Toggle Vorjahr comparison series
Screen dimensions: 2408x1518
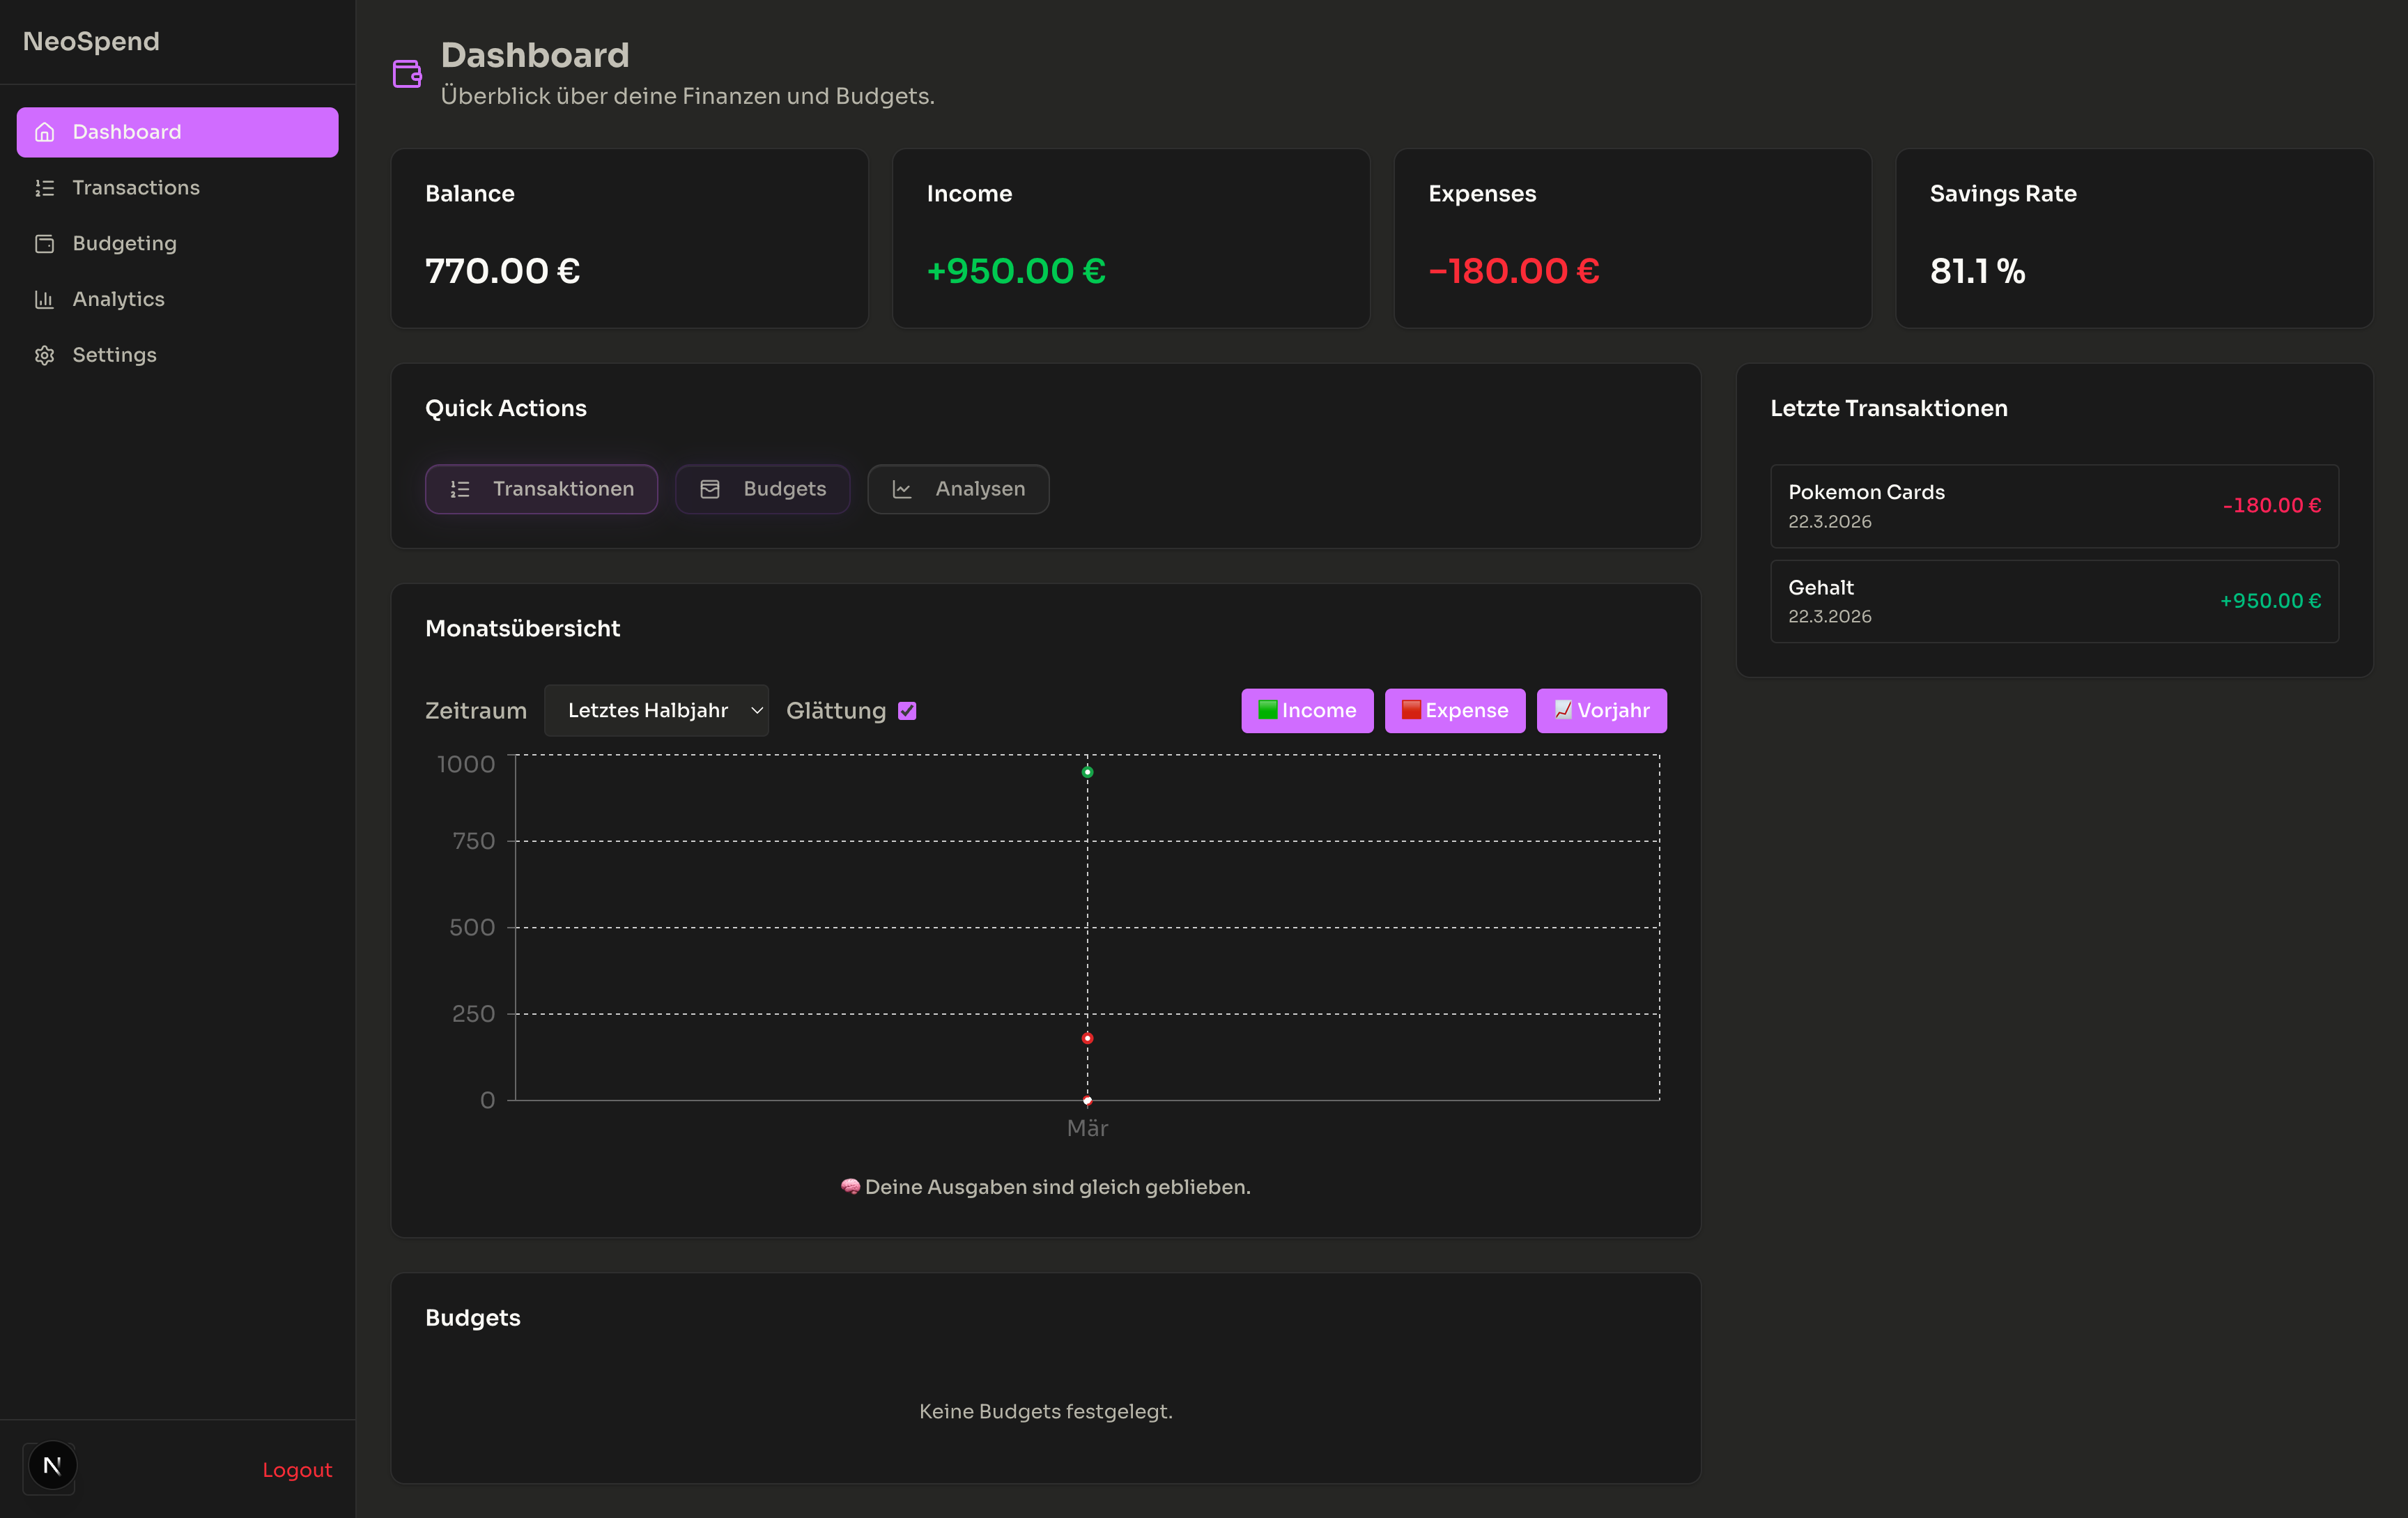point(1601,711)
